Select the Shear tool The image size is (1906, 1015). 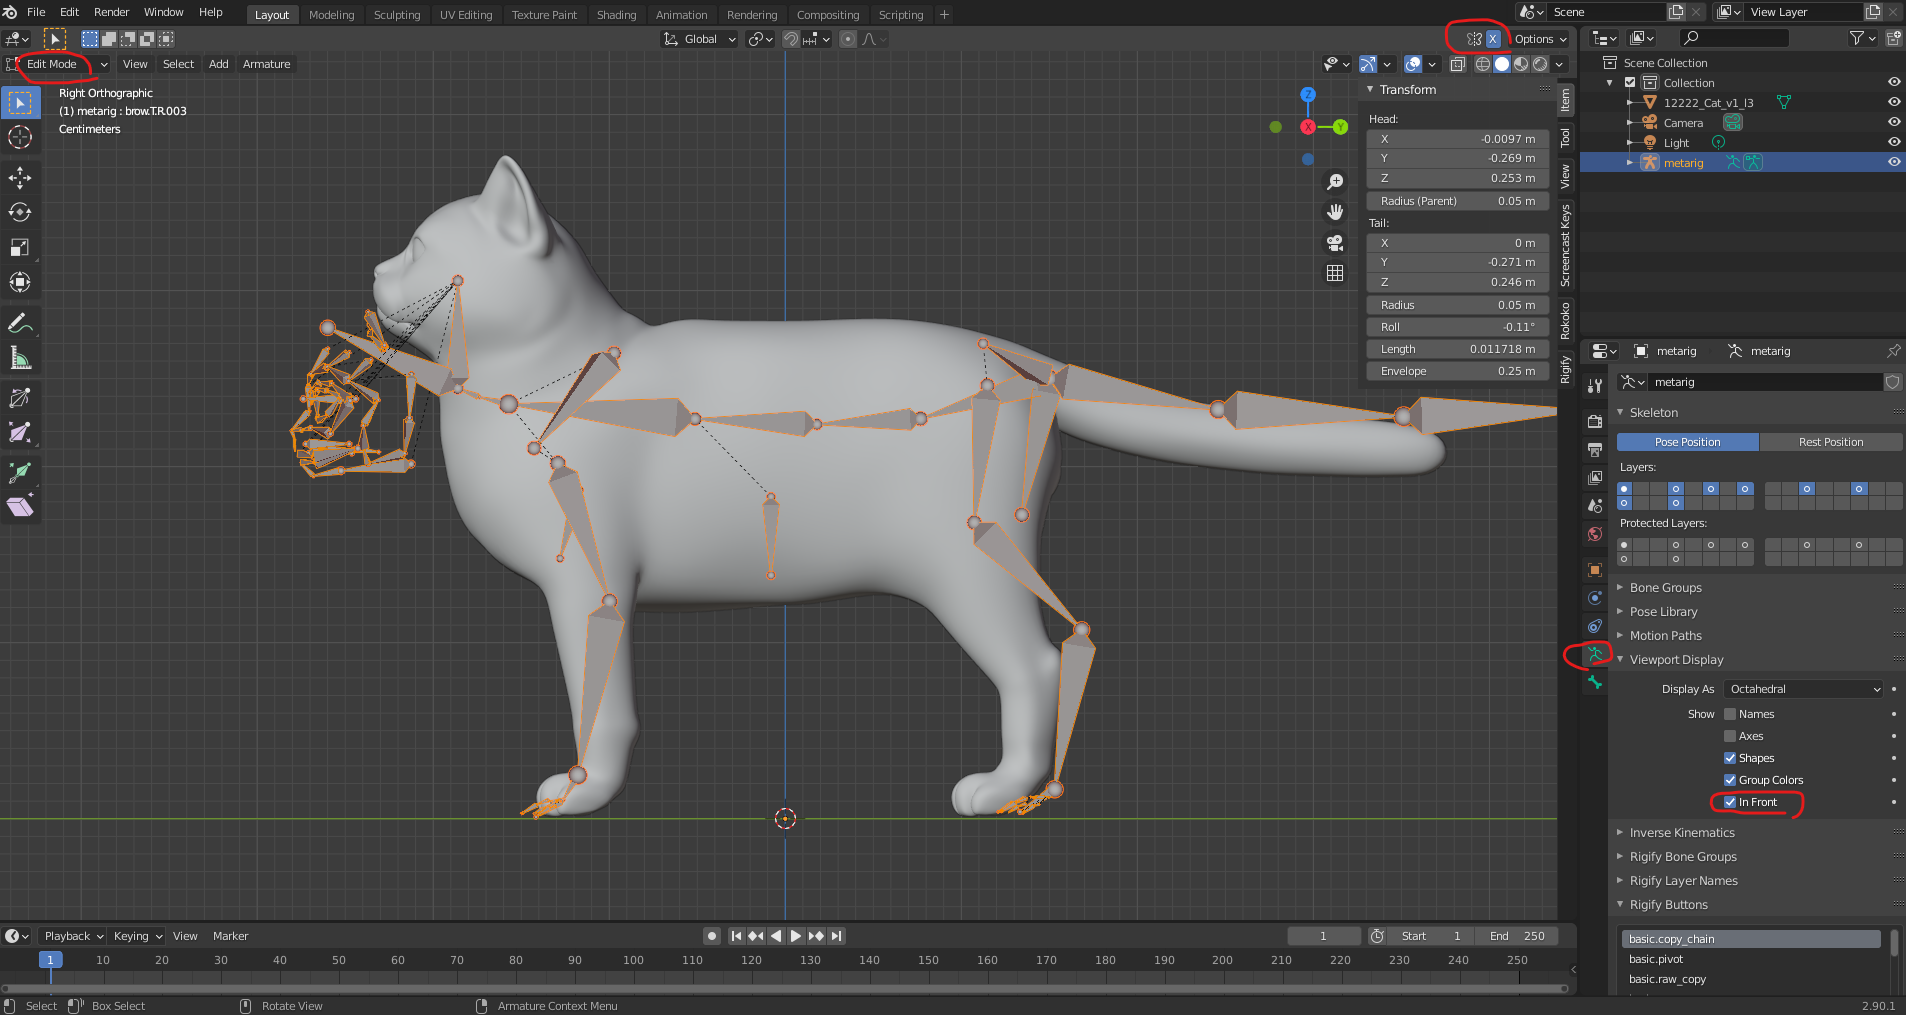tap(20, 507)
